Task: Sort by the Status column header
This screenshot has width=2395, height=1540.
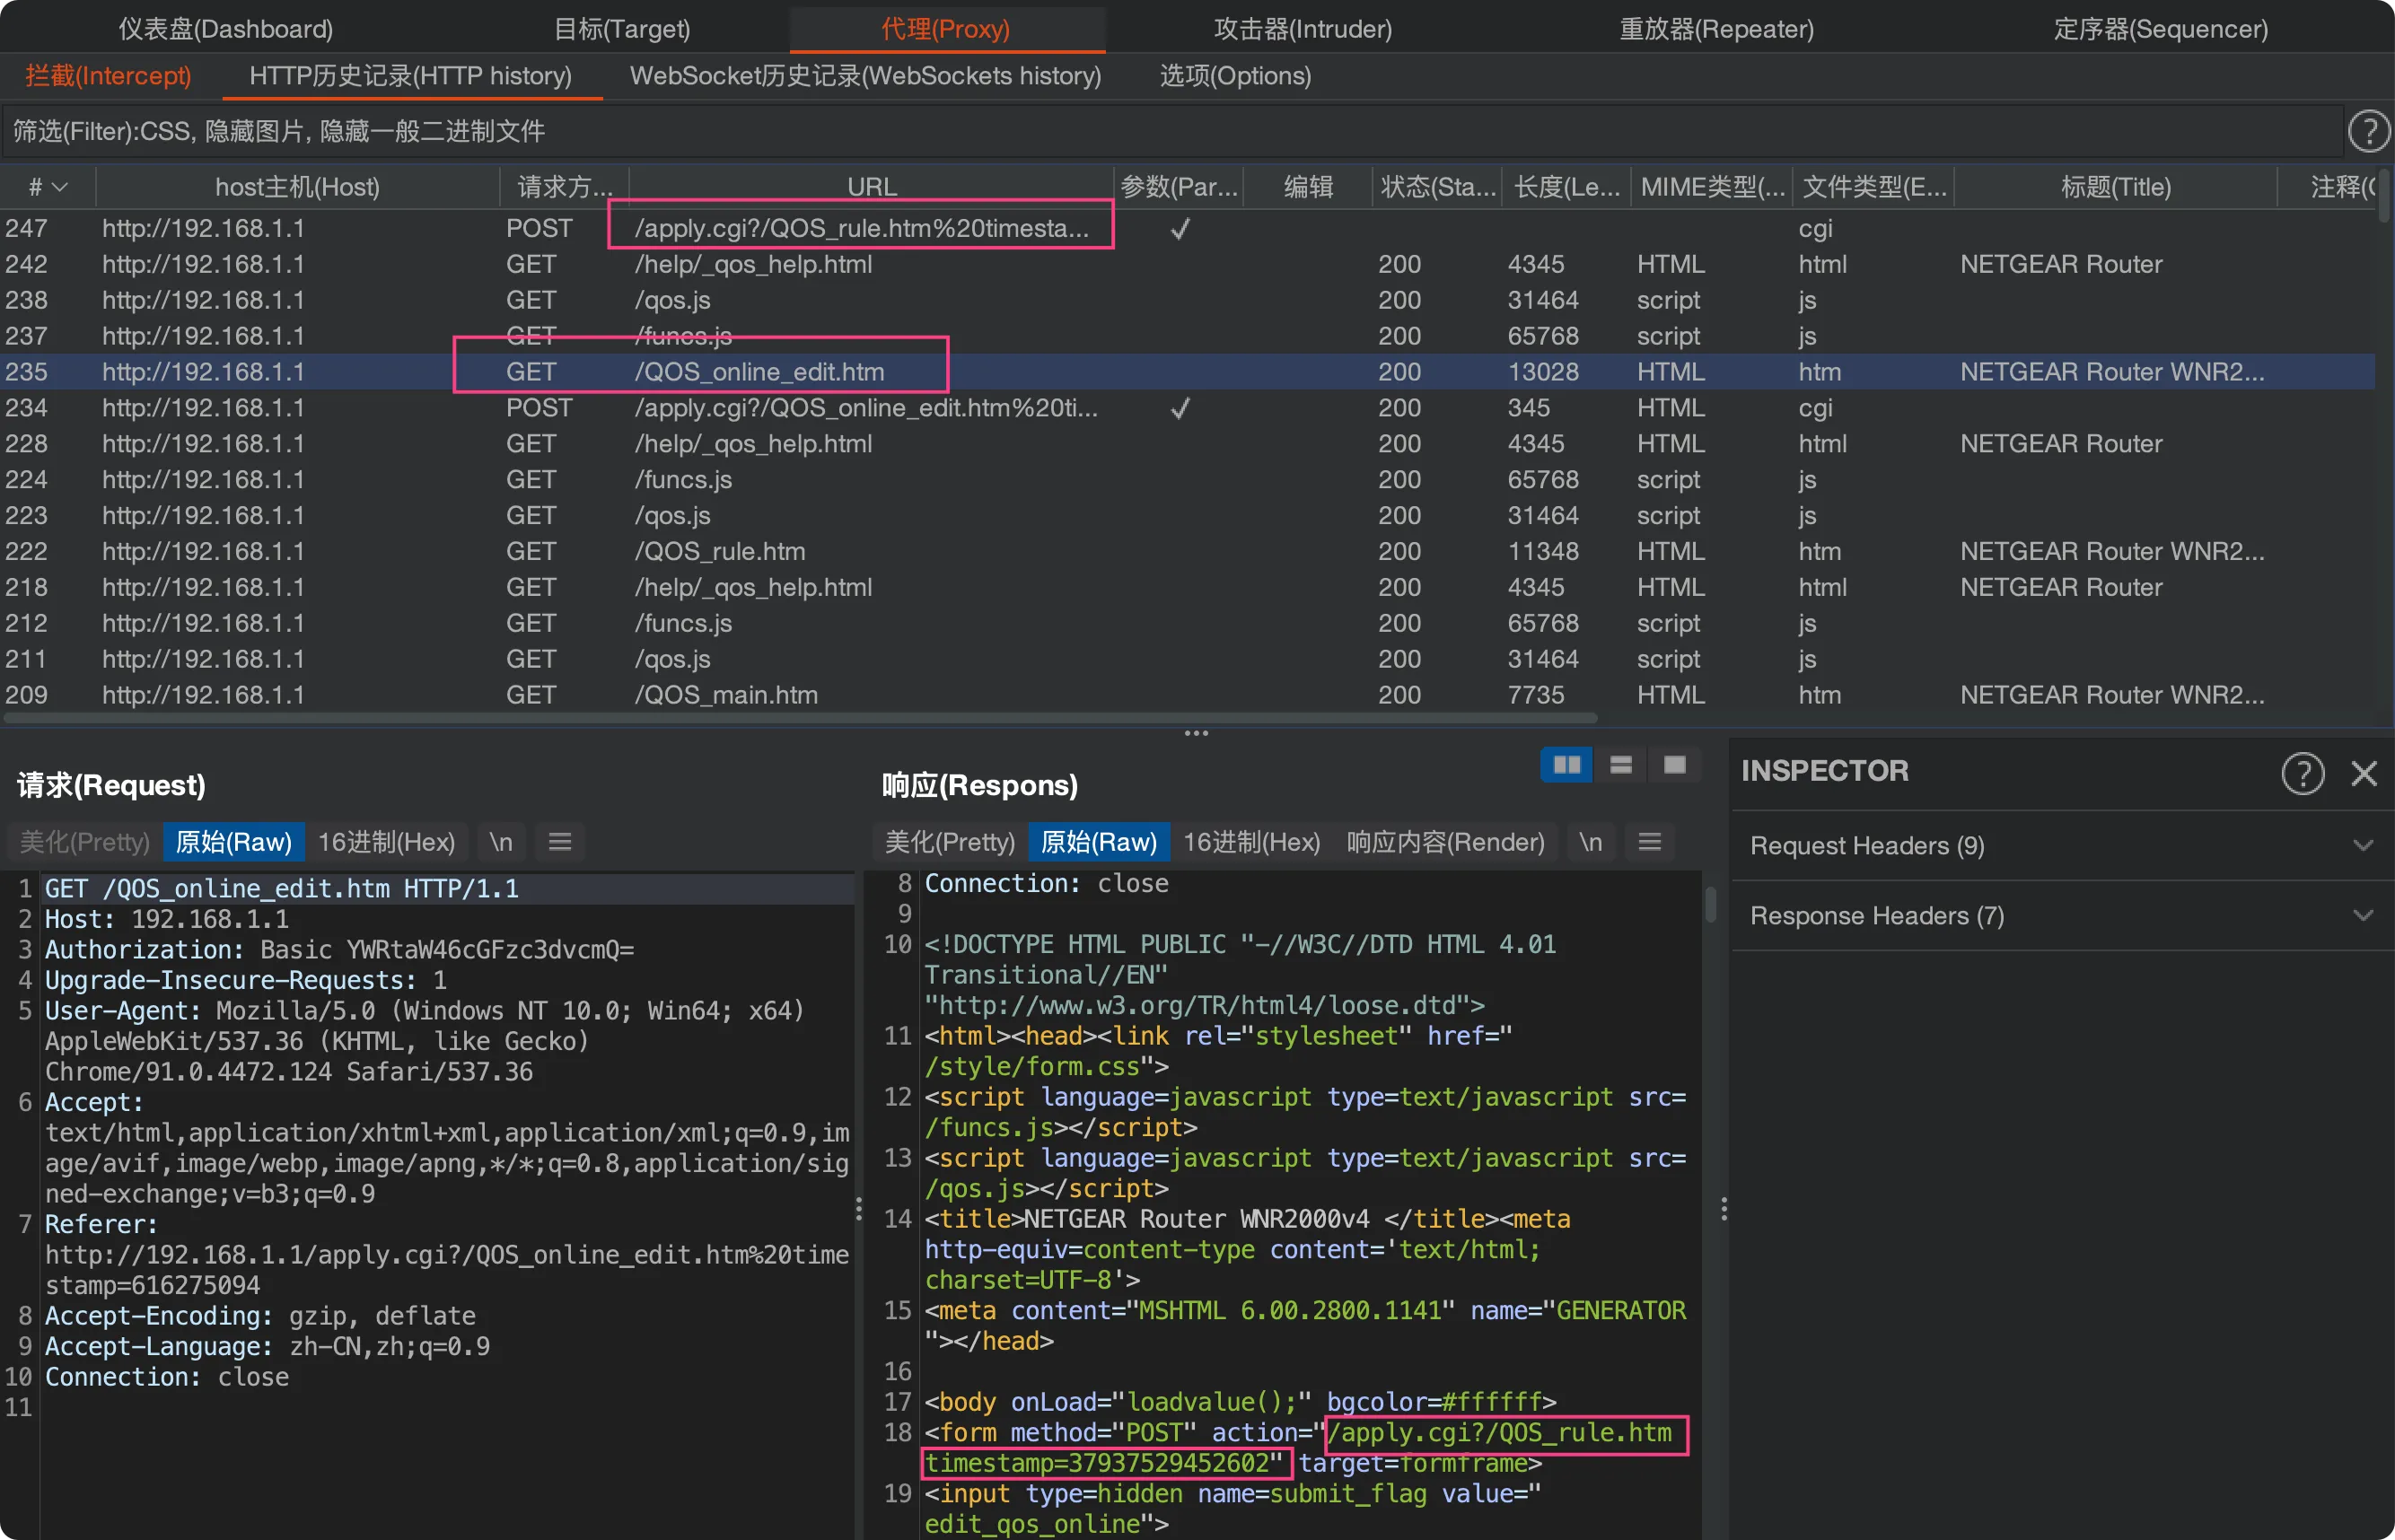Action: pos(1437,187)
